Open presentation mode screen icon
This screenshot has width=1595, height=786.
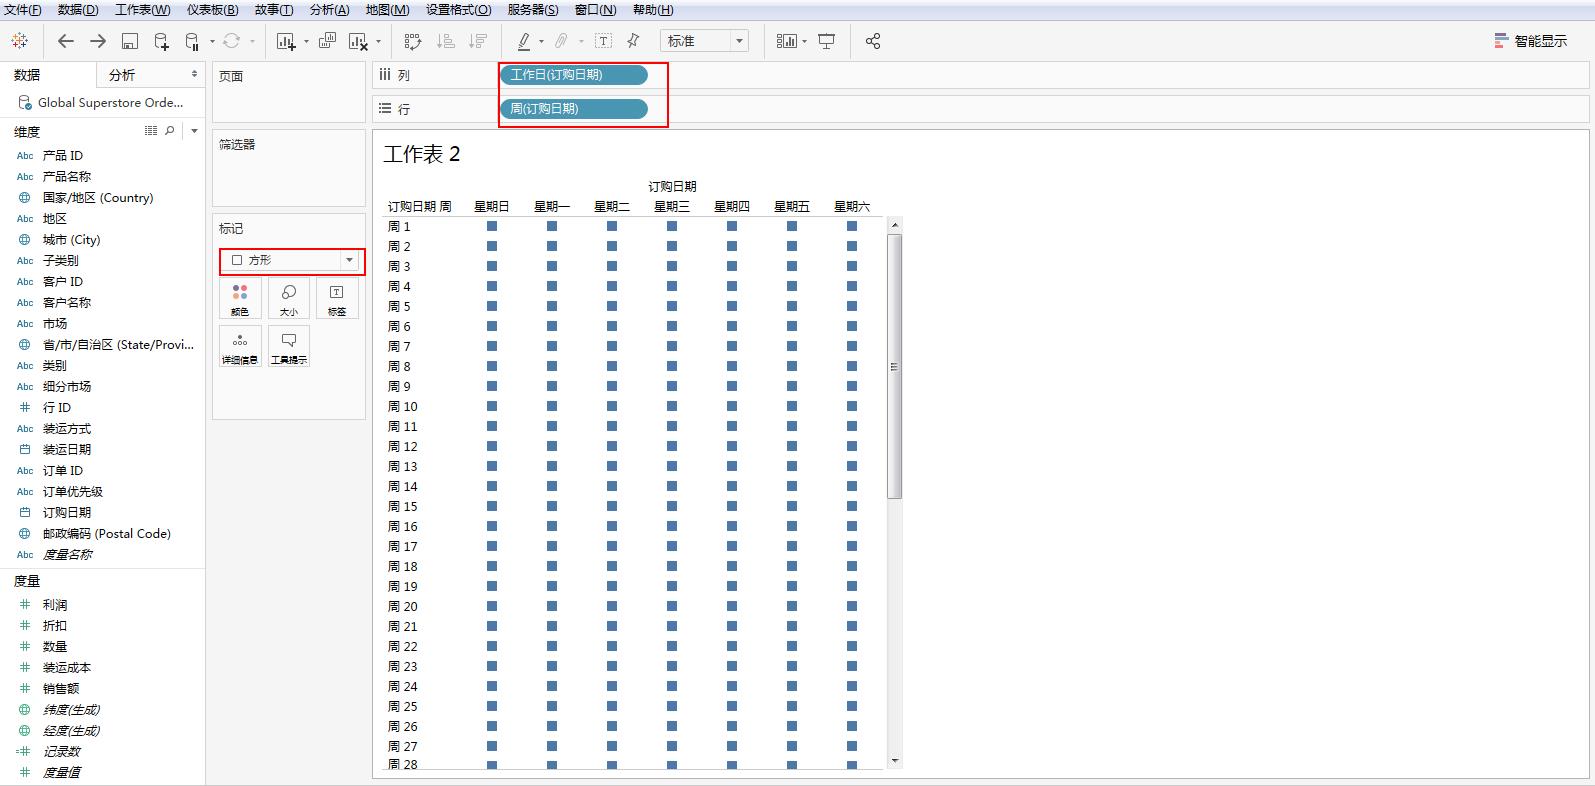(827, 41)
